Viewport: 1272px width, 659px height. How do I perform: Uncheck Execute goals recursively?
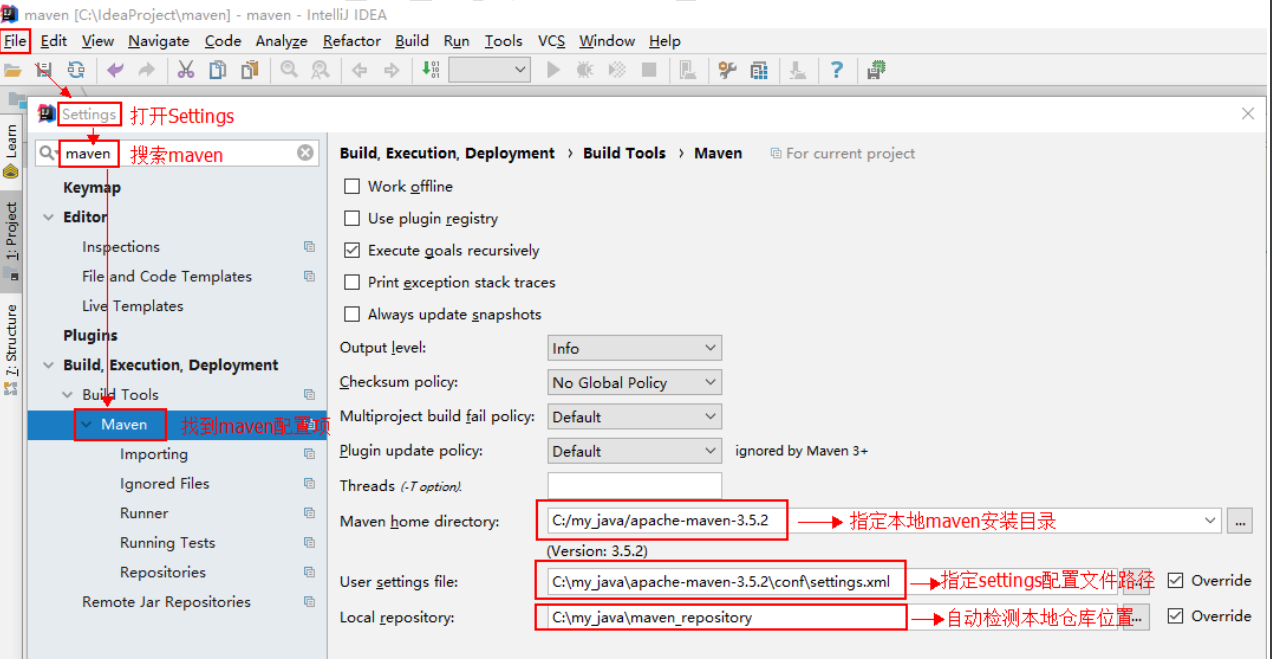(352, 251)
